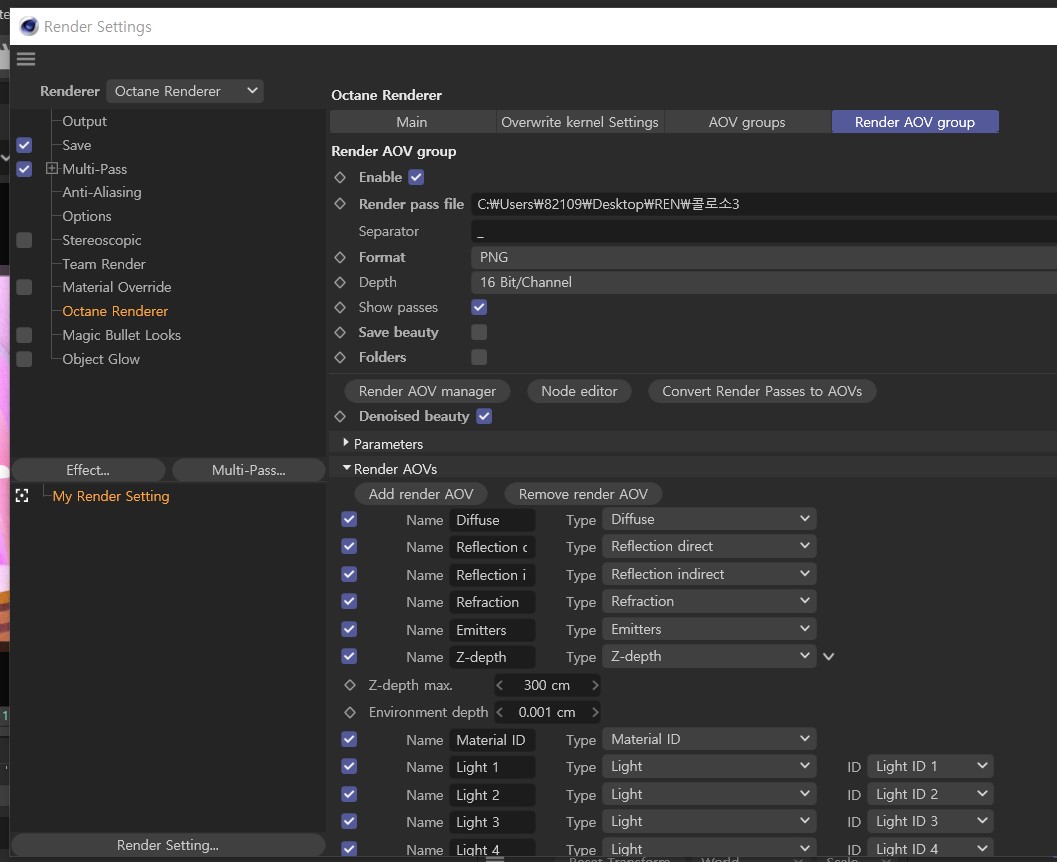The width and height of the screenshot is (1057, 862).
Task: Click the Effect... button
Action: [88, 470]
